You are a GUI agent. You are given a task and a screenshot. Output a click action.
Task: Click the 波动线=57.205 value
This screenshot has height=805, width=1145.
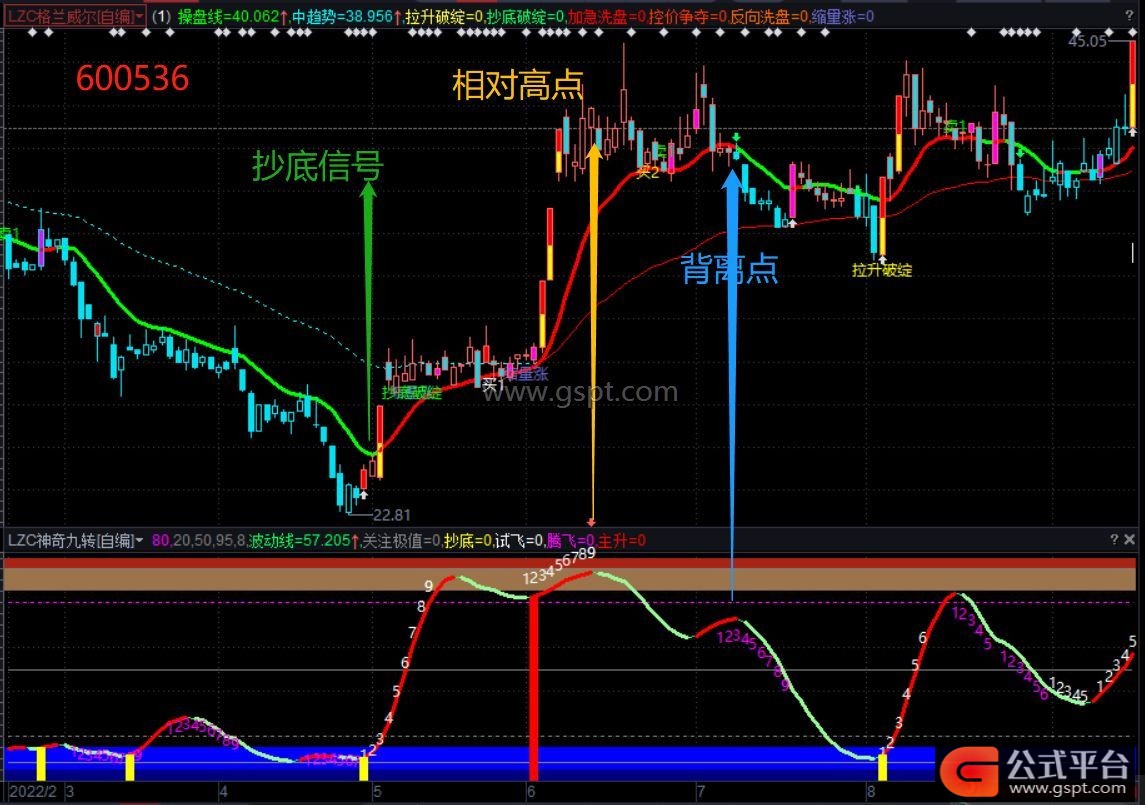(x=304, y=541)
